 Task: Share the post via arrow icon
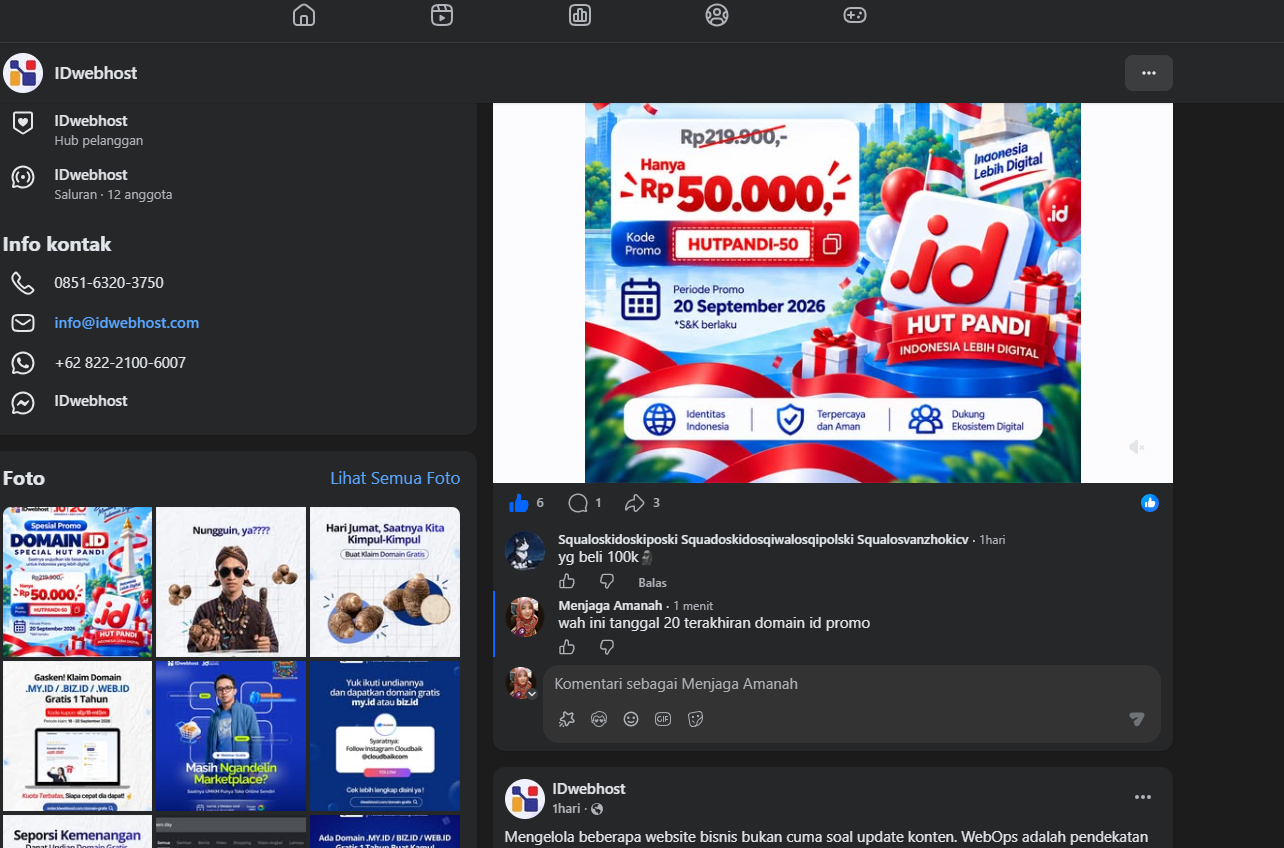[x=634, y=503]
